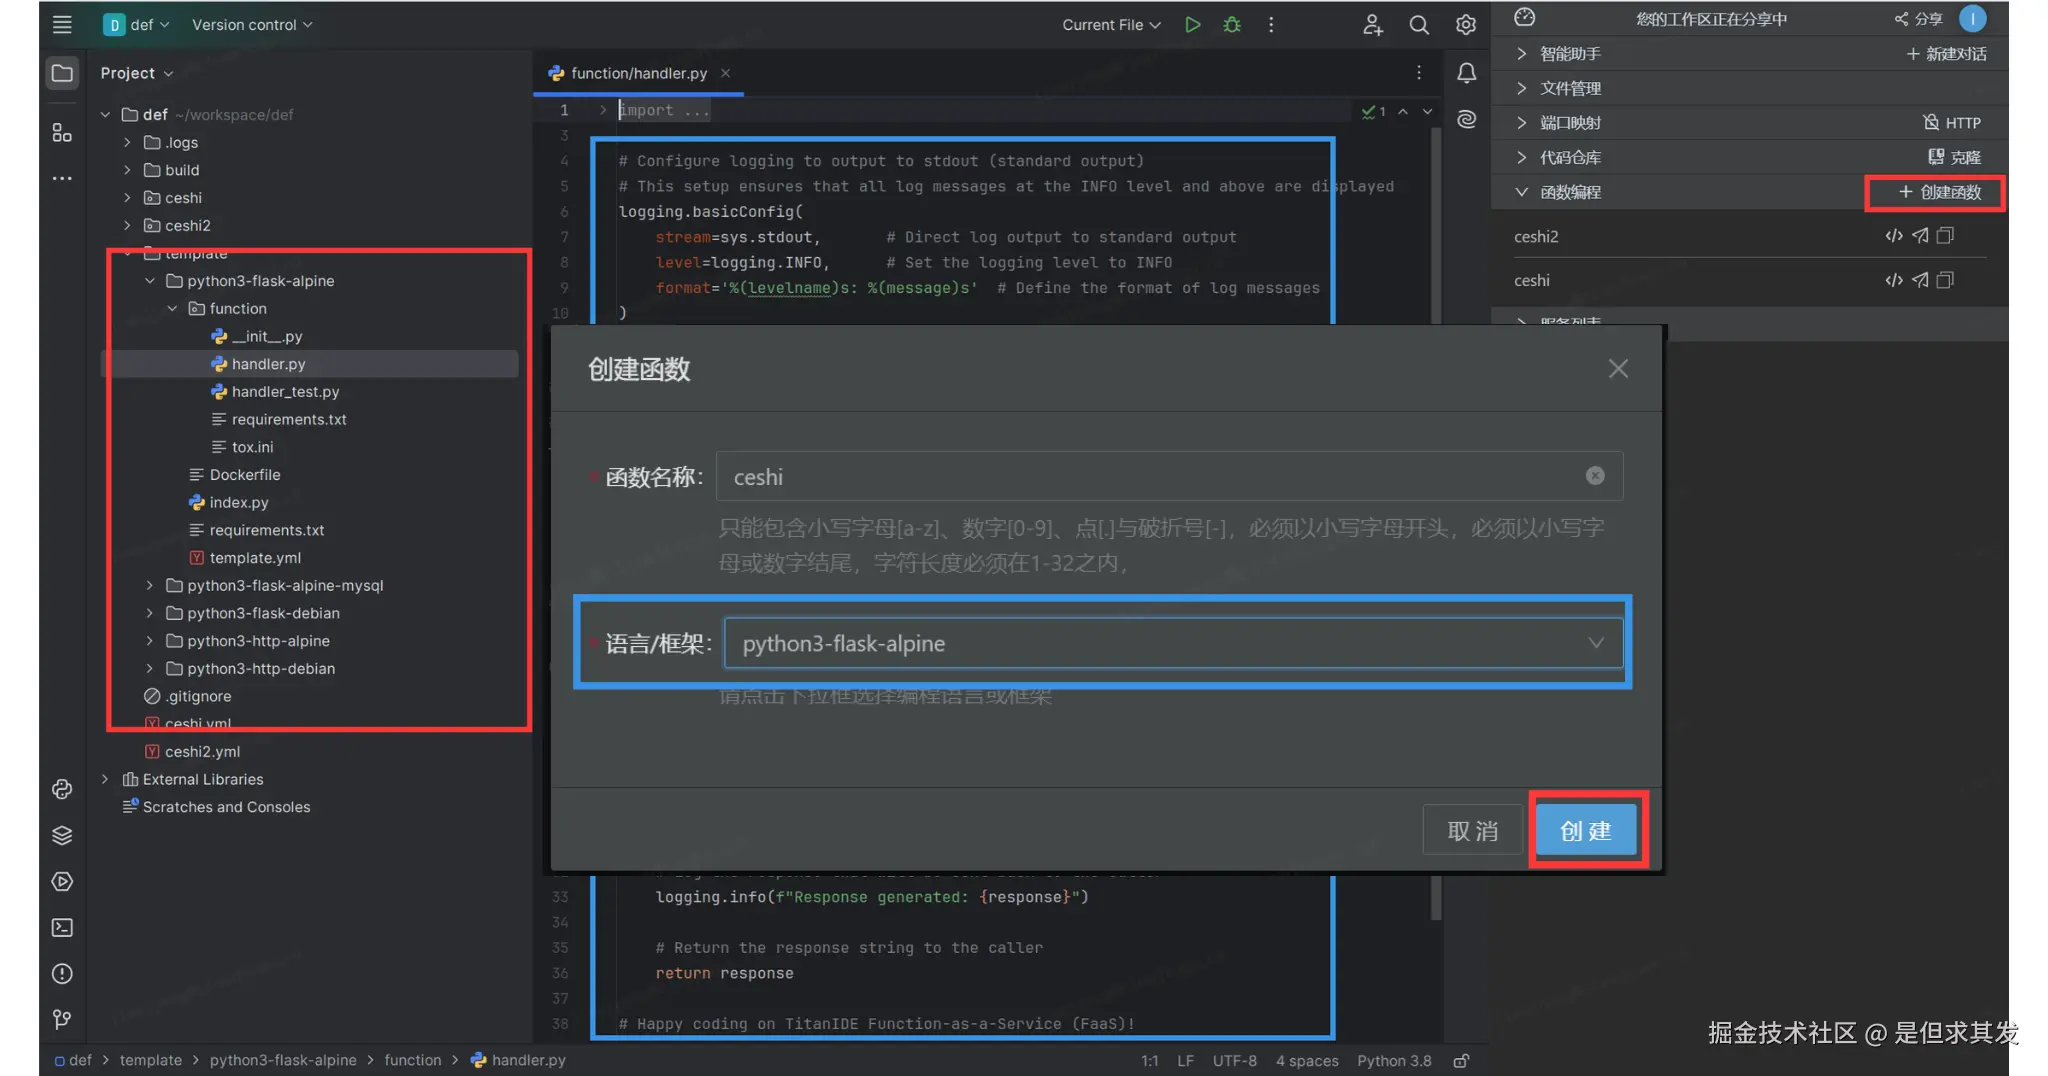
Task: Open the Terminal tool window
Action: click(62, 927)
